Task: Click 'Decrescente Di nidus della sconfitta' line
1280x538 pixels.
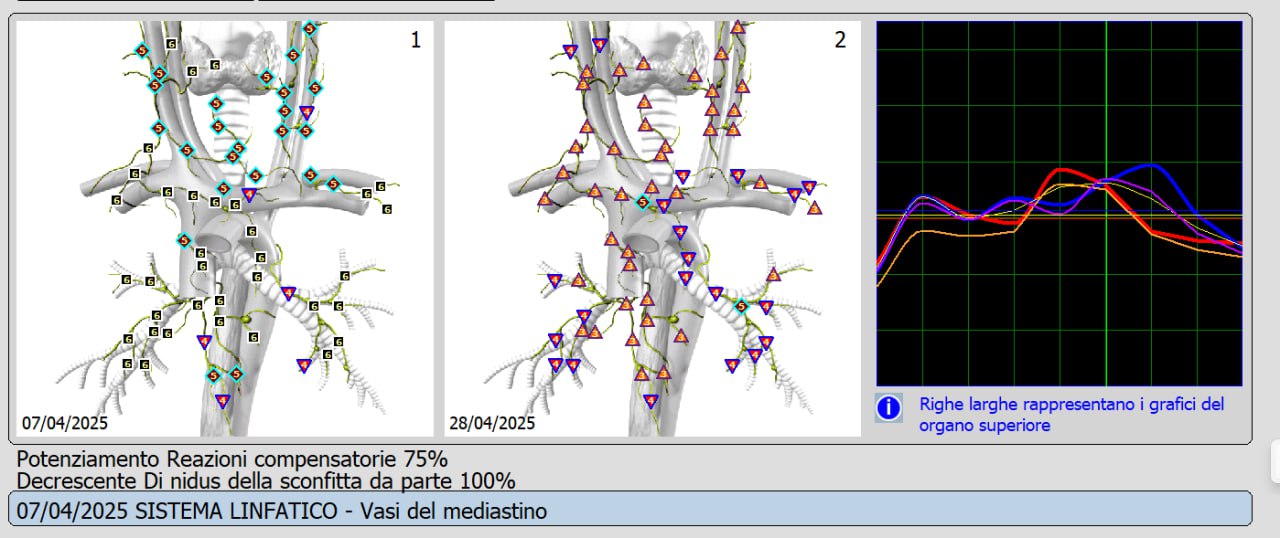Action: (266, 480)
